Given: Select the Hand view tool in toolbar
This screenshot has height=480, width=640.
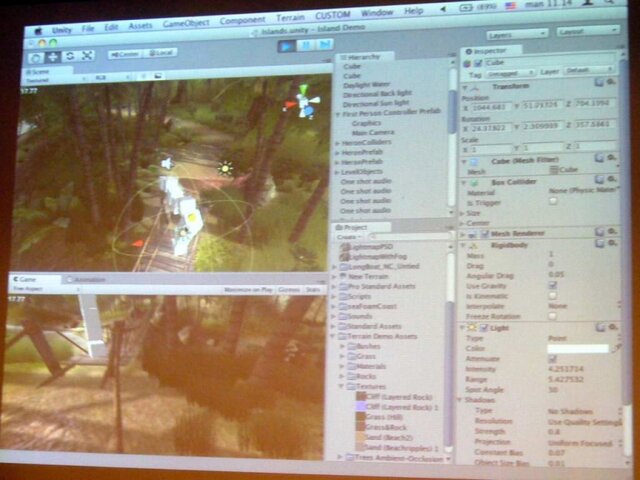Looking at the screenshot, I should (x=36, y=58).
